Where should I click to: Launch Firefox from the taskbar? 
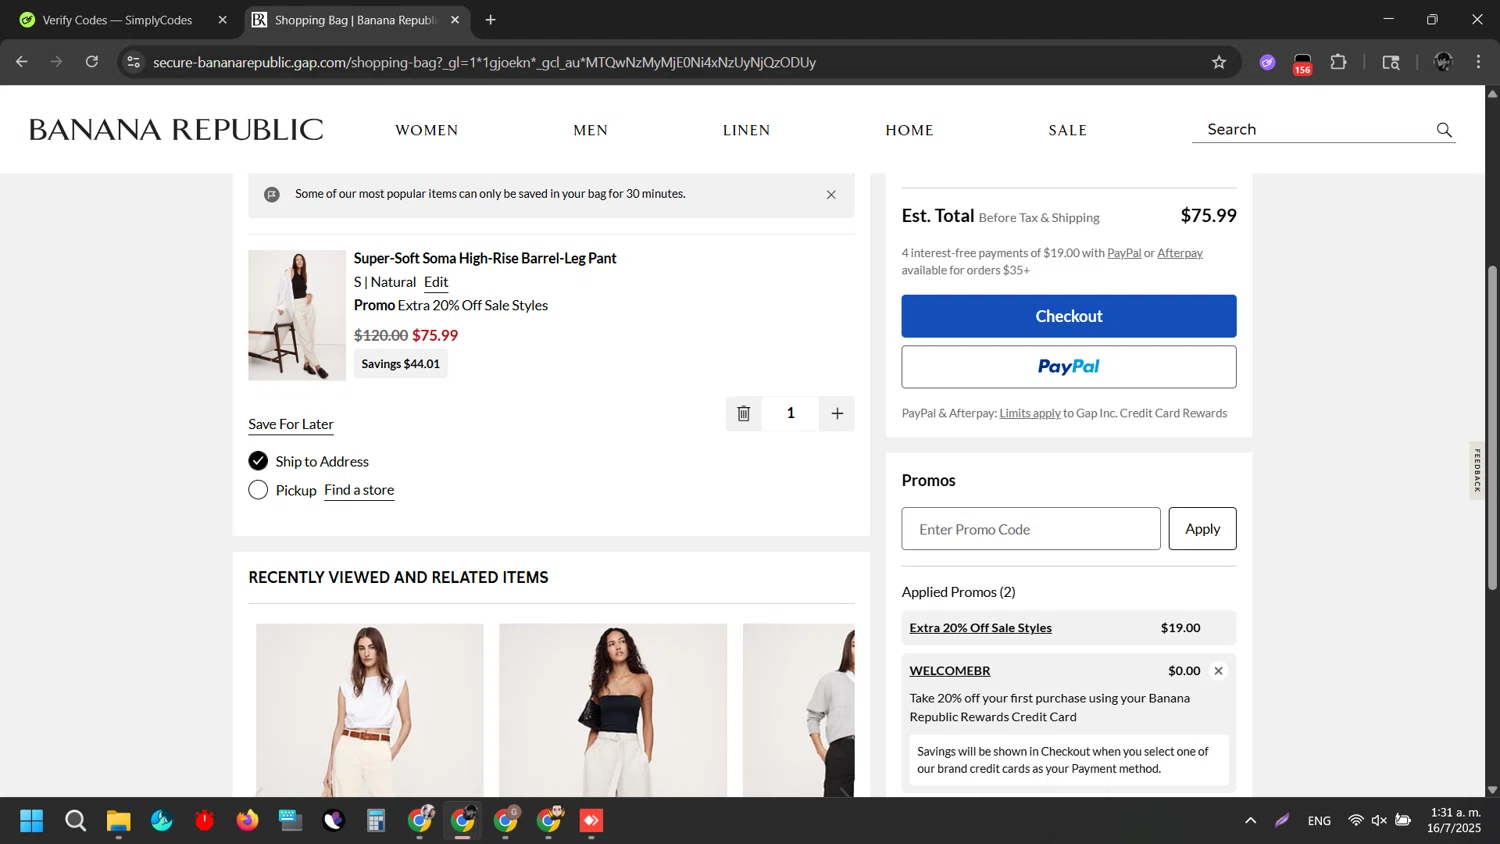[x=247, y=821]
